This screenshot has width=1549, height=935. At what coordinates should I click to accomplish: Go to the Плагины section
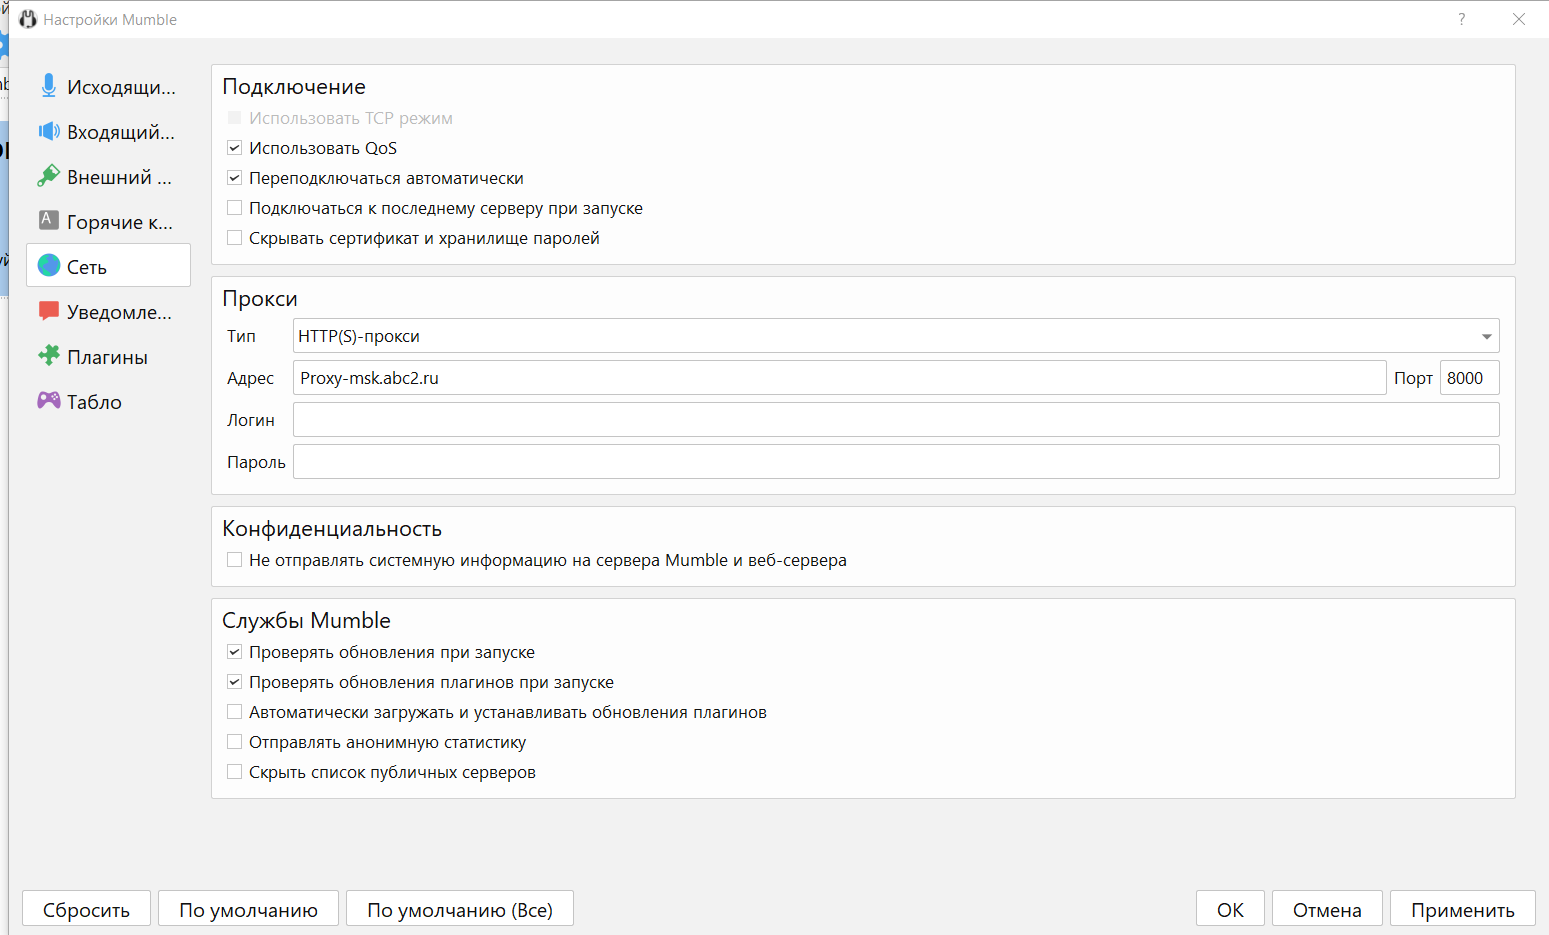pyautogui.click(x=108, y=357)
